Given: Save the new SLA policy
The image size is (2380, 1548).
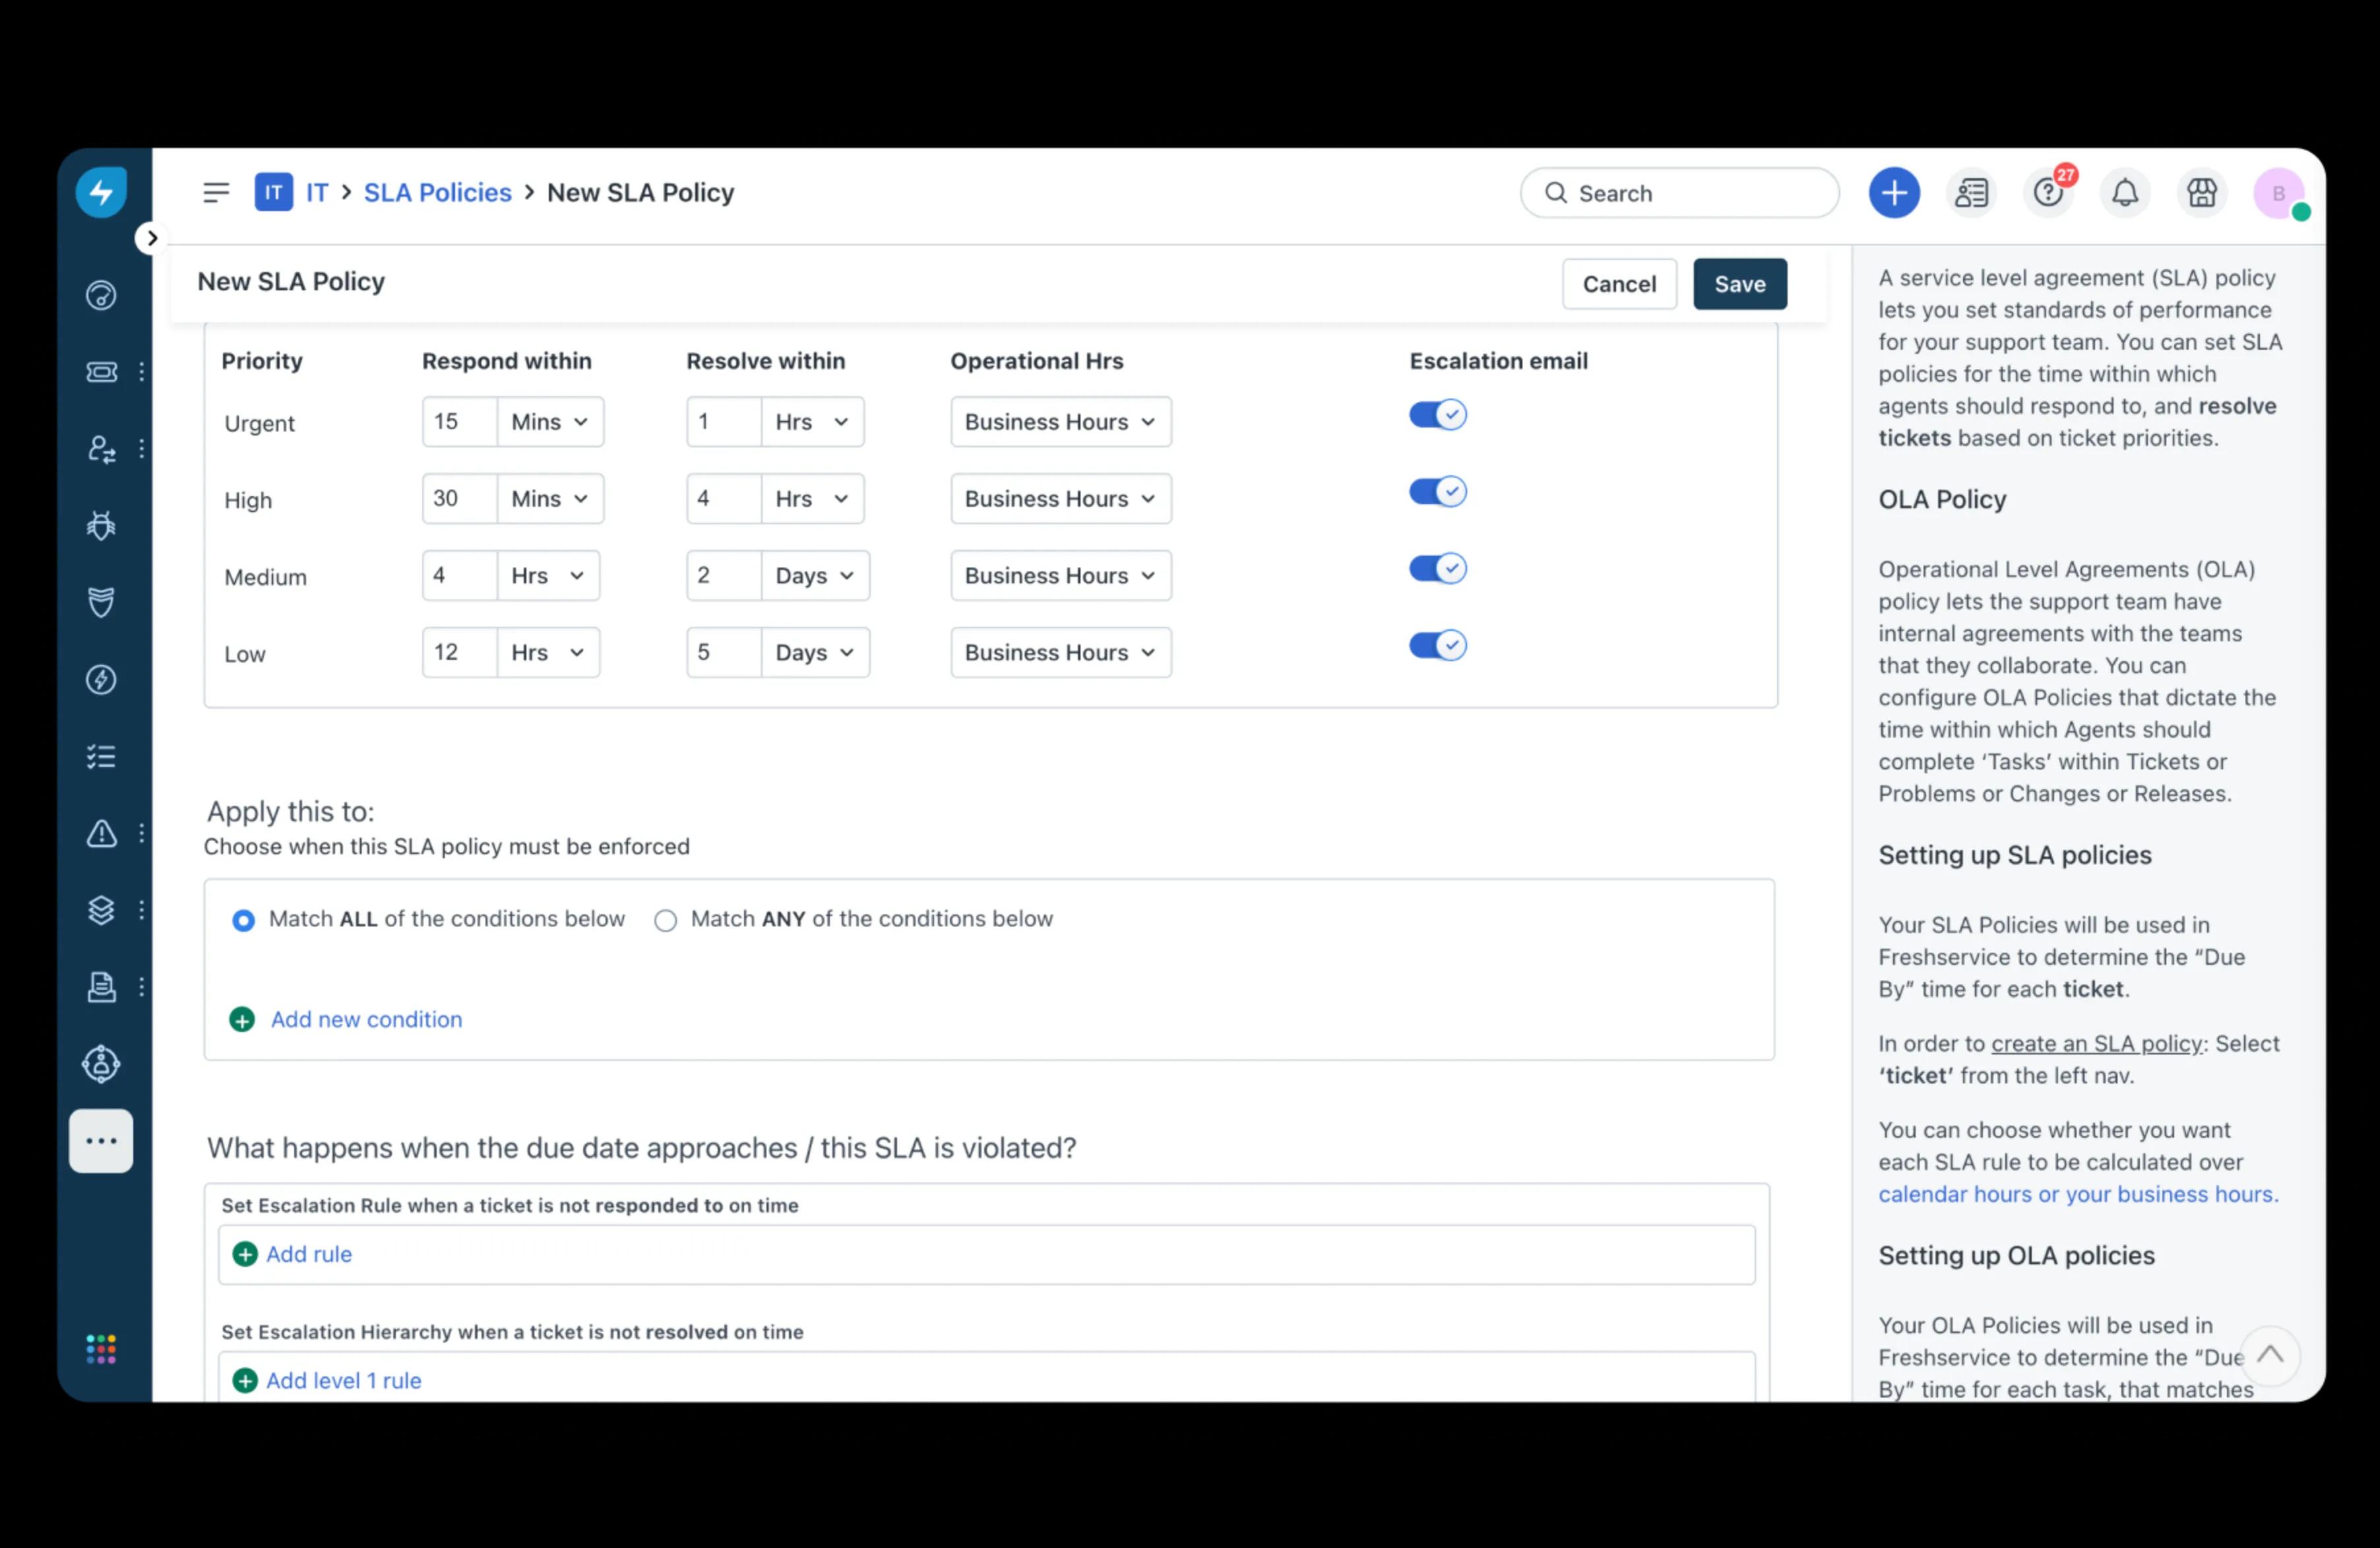Looking at the screenshot, I should click(x=1740, y=284).
